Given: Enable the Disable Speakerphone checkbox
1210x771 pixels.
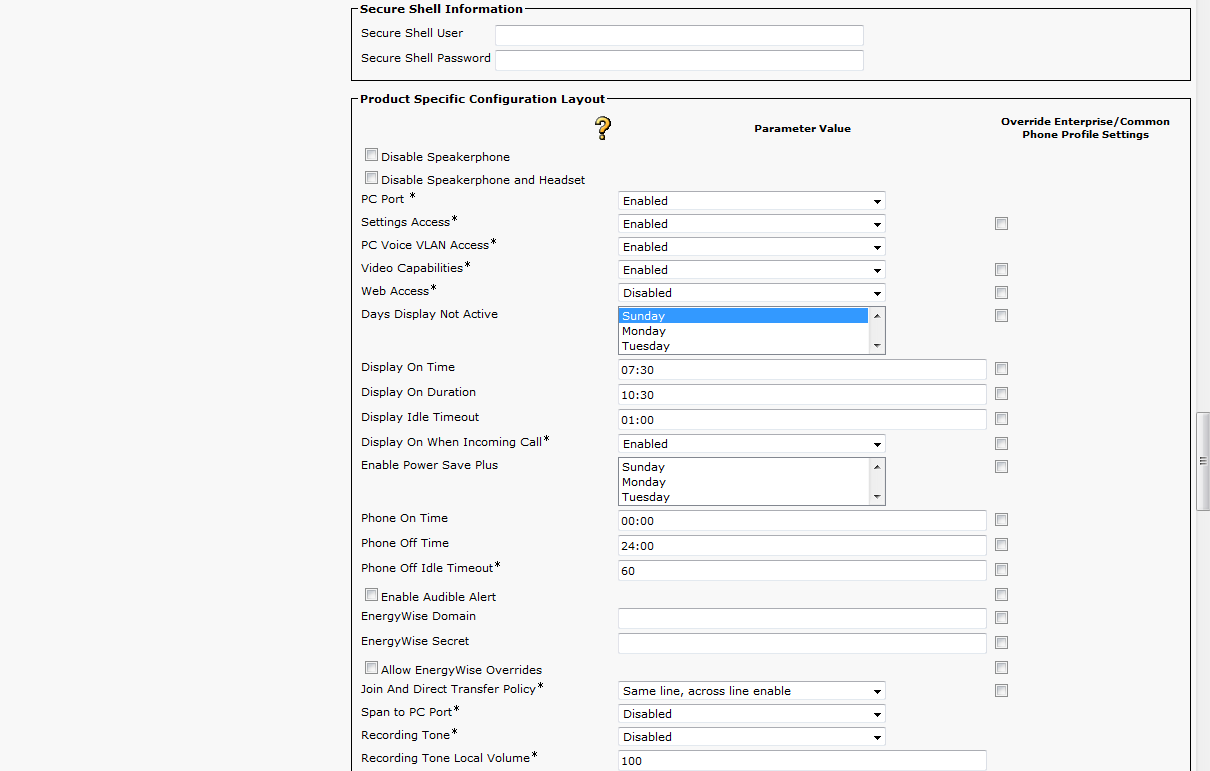Looking at the screenshot, I should (372, 156).
